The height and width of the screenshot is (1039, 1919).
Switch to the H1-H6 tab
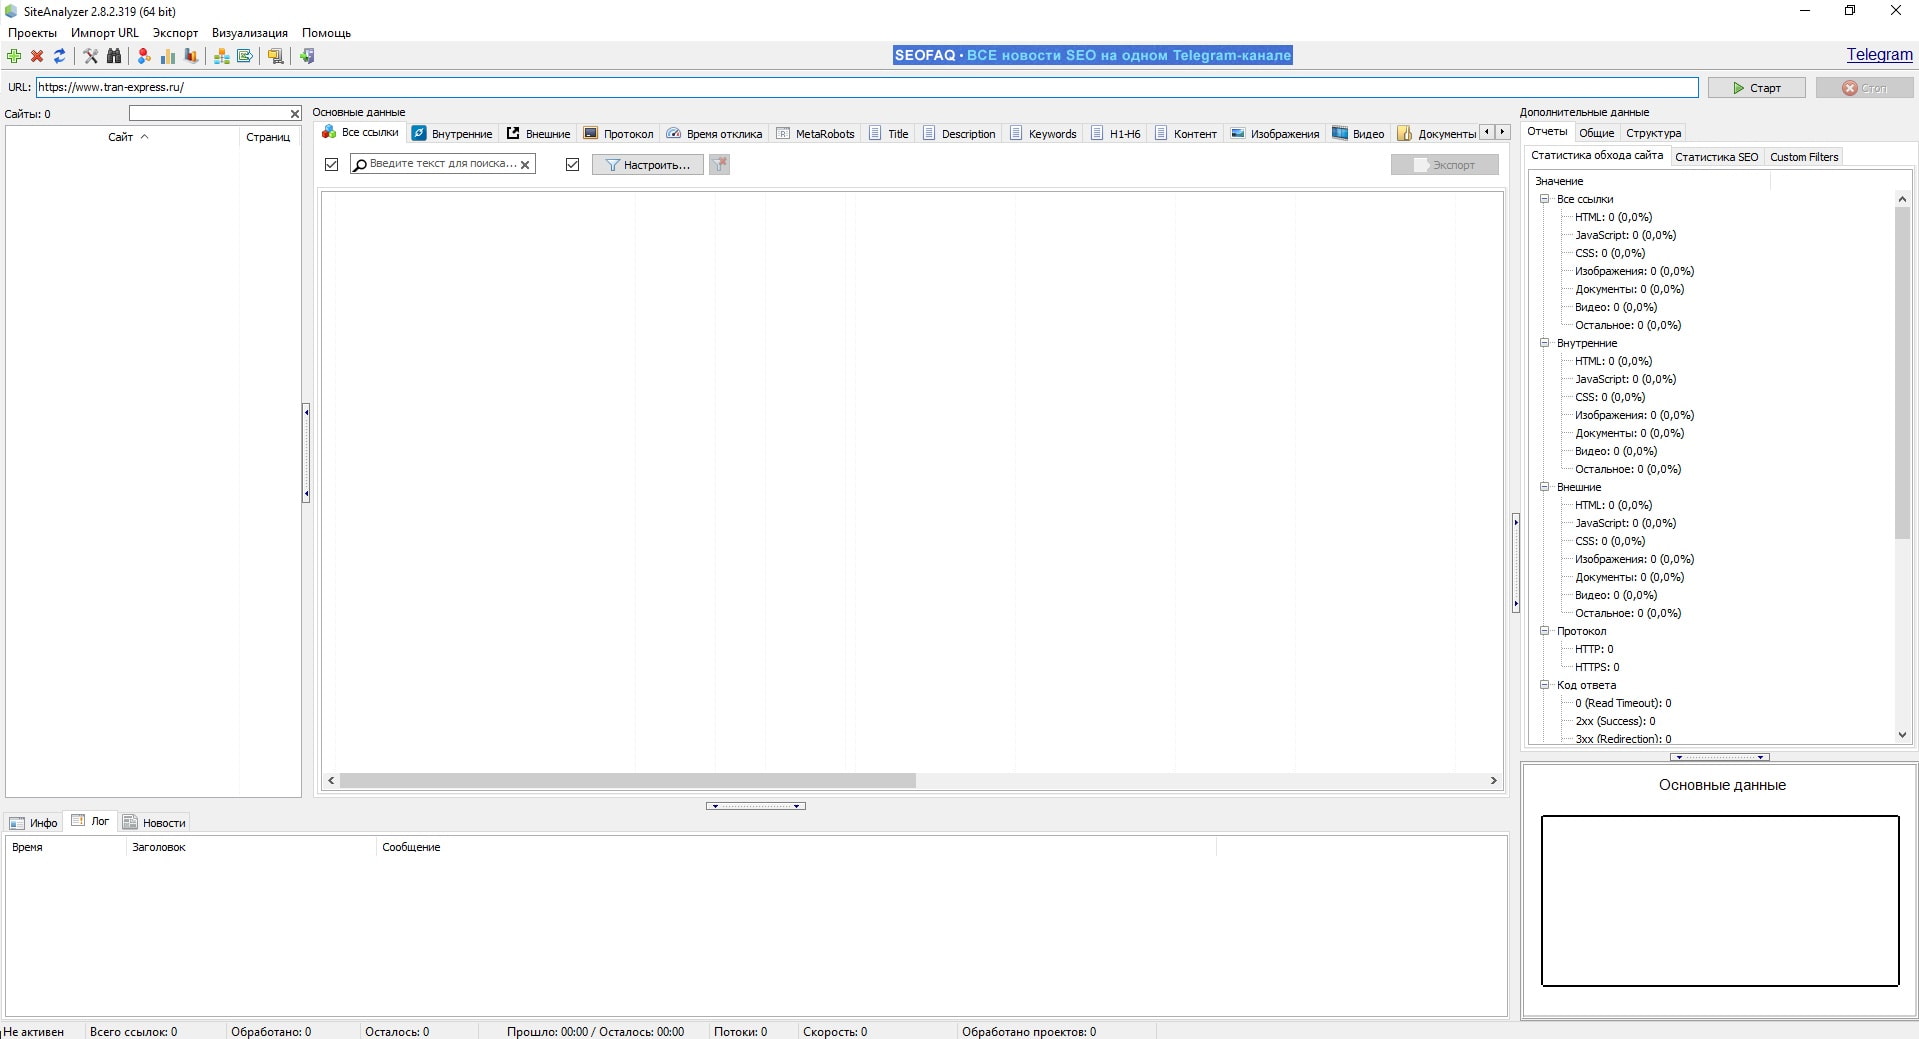coord(1115,134)
